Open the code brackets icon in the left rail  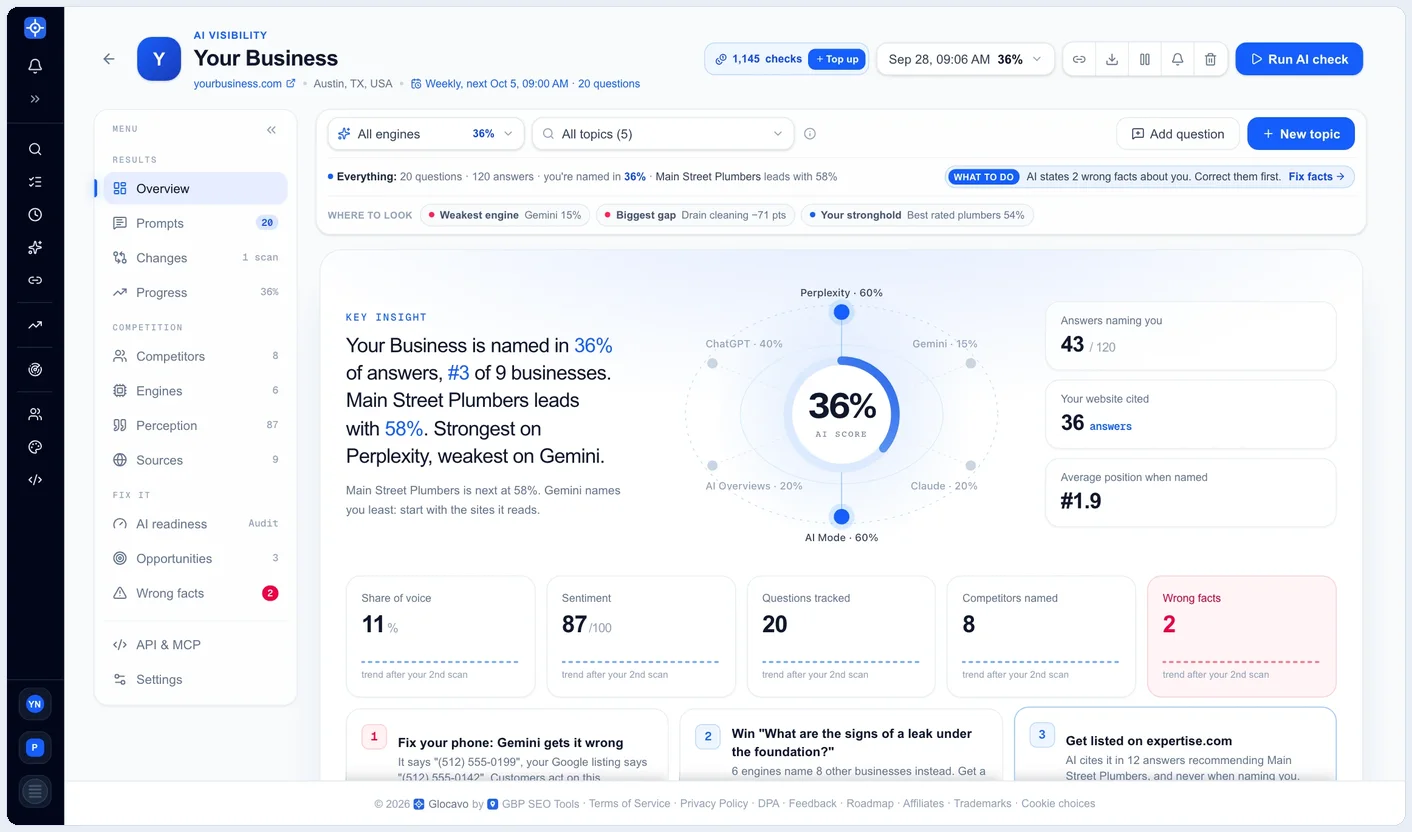35,479
